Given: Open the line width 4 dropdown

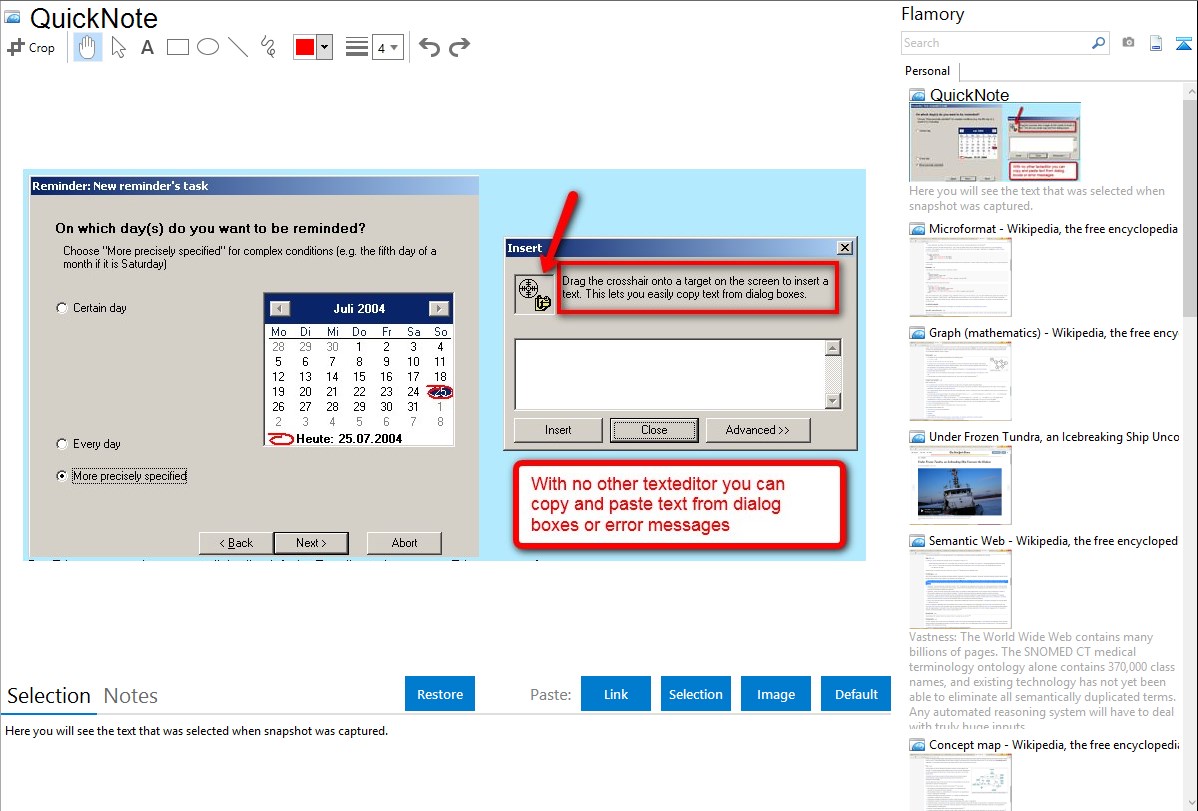Looking at the screenshot, I should 388,47.
